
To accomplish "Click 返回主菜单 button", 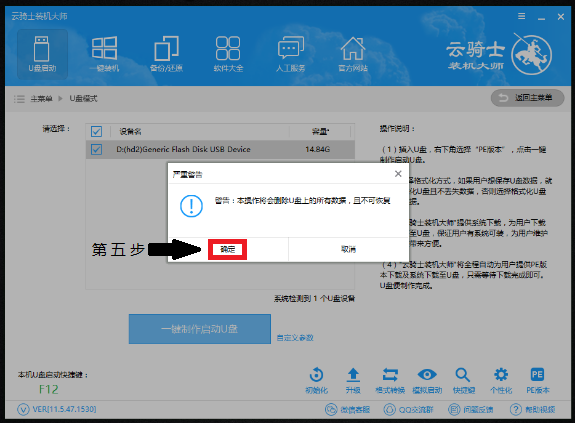I will [x=527, y=98].
